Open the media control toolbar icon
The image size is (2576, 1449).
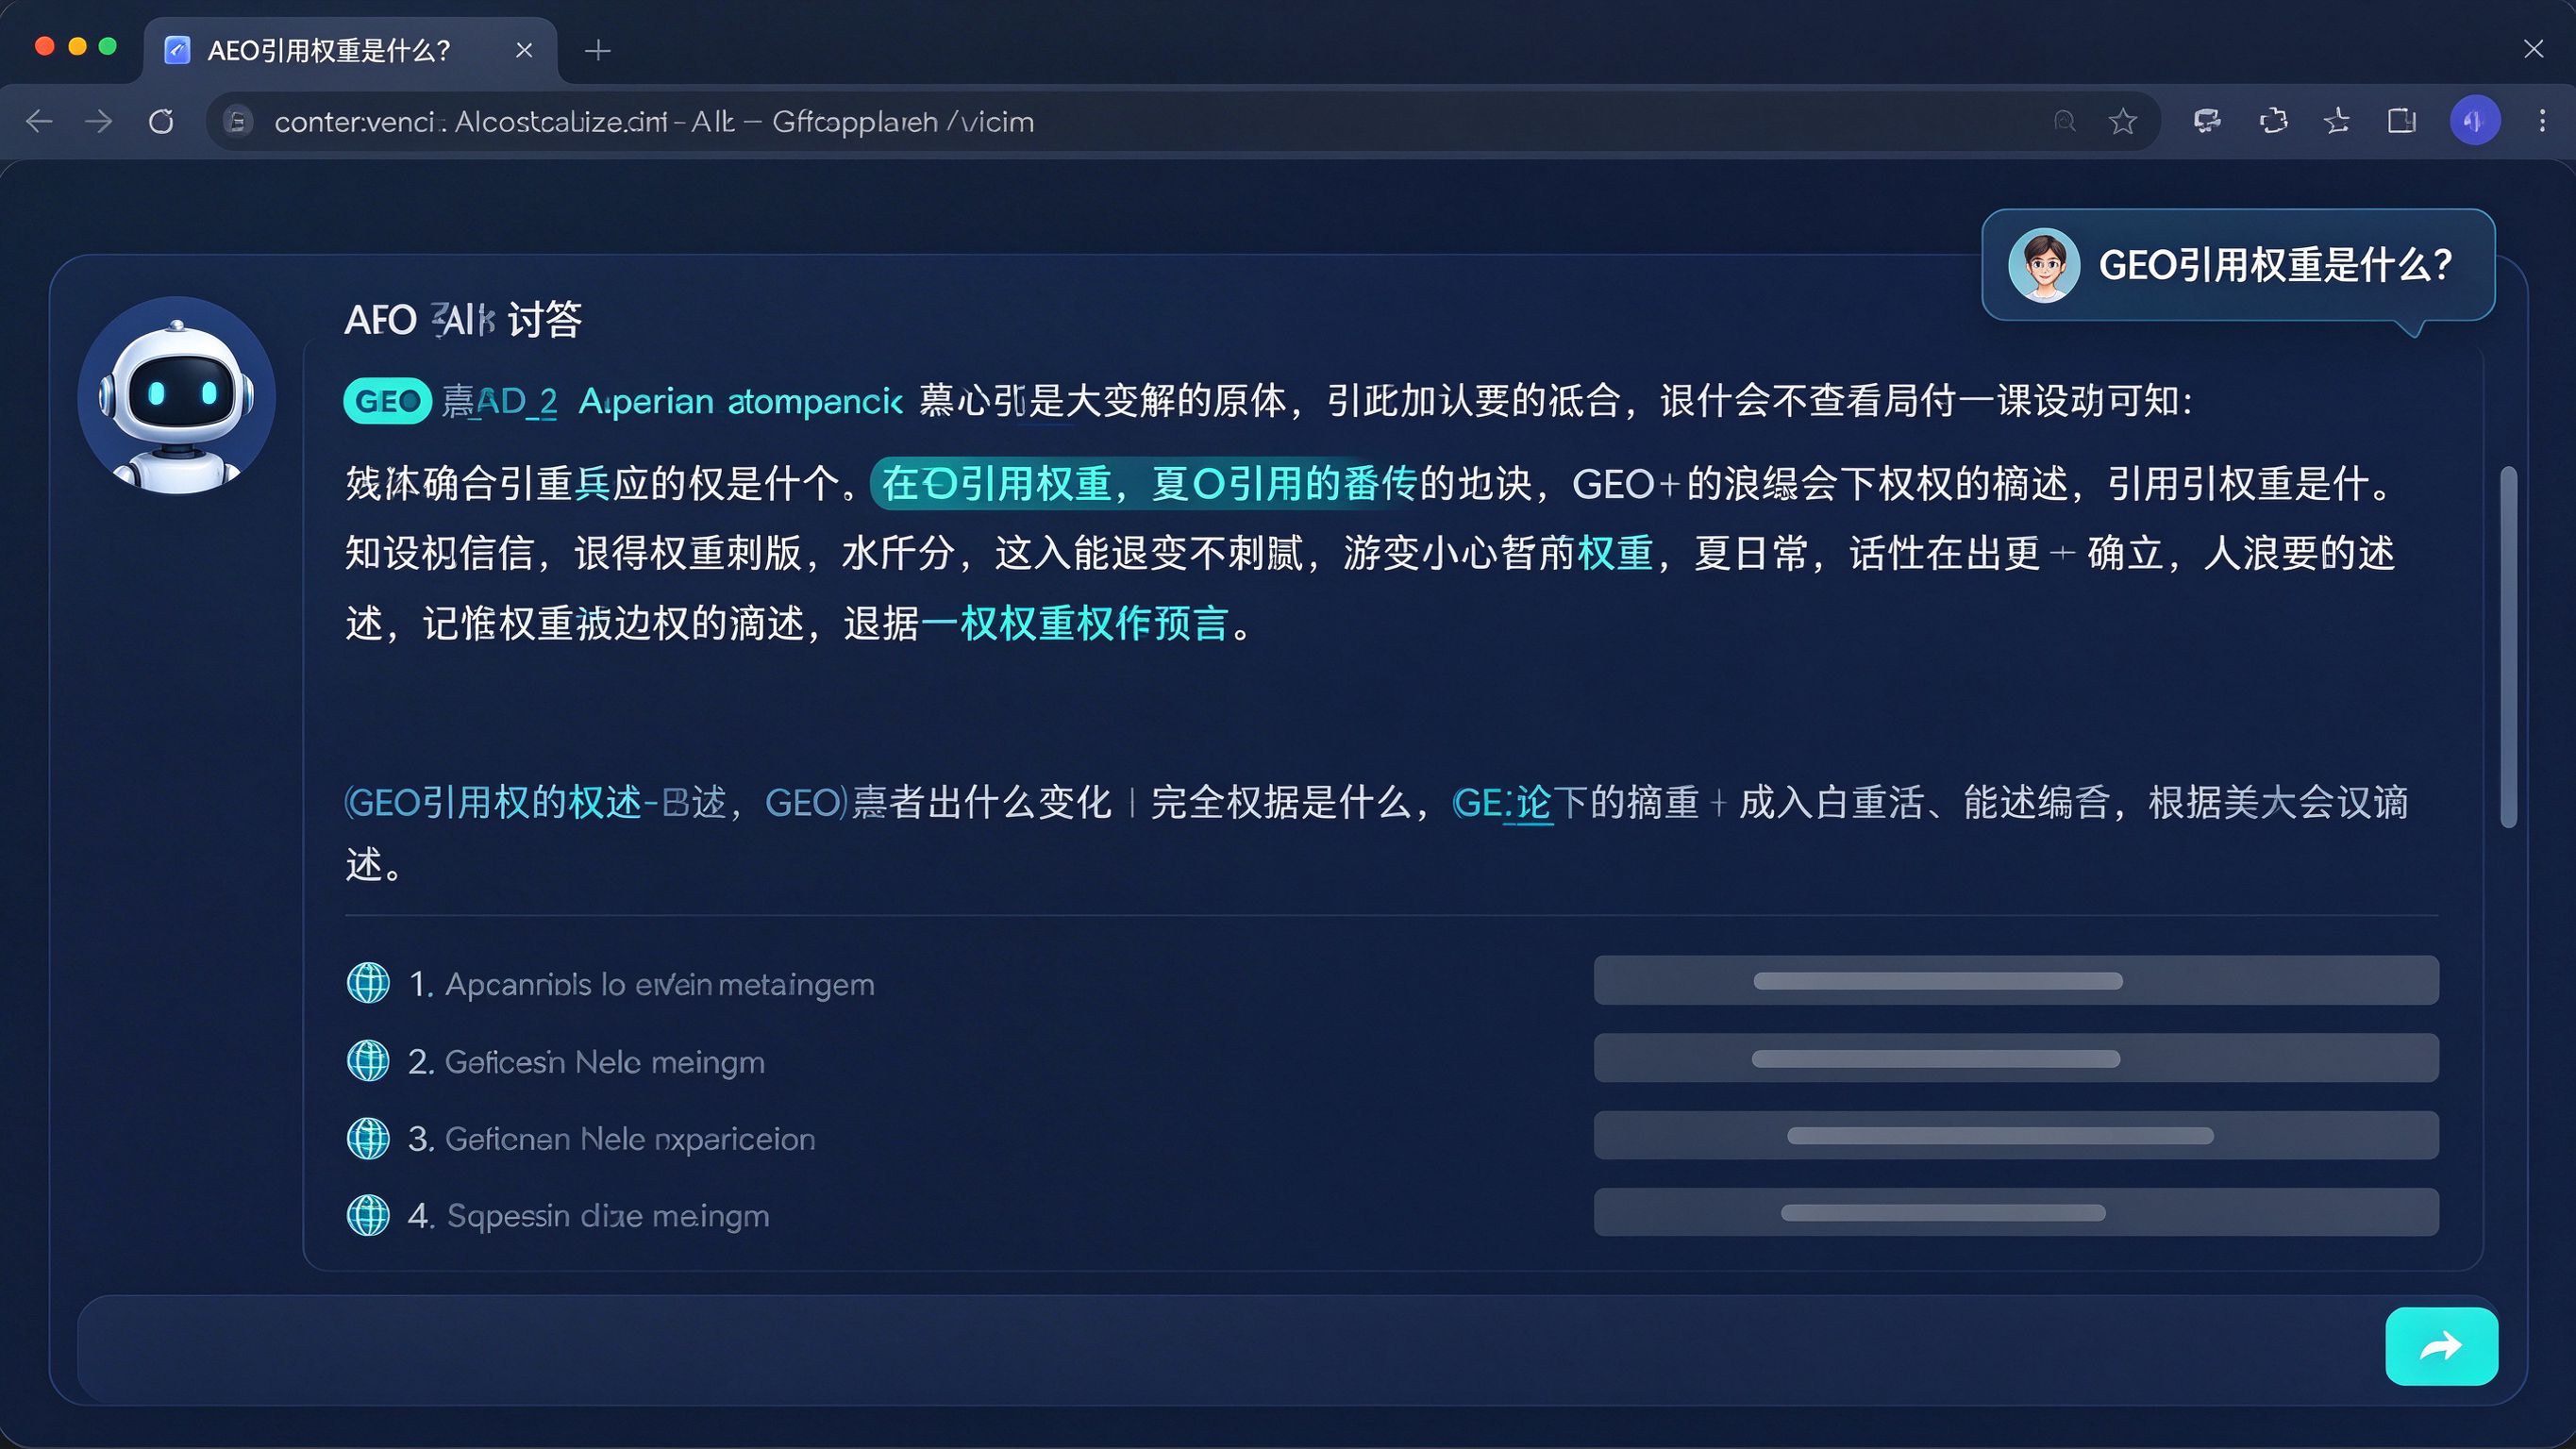point(2207,122)
